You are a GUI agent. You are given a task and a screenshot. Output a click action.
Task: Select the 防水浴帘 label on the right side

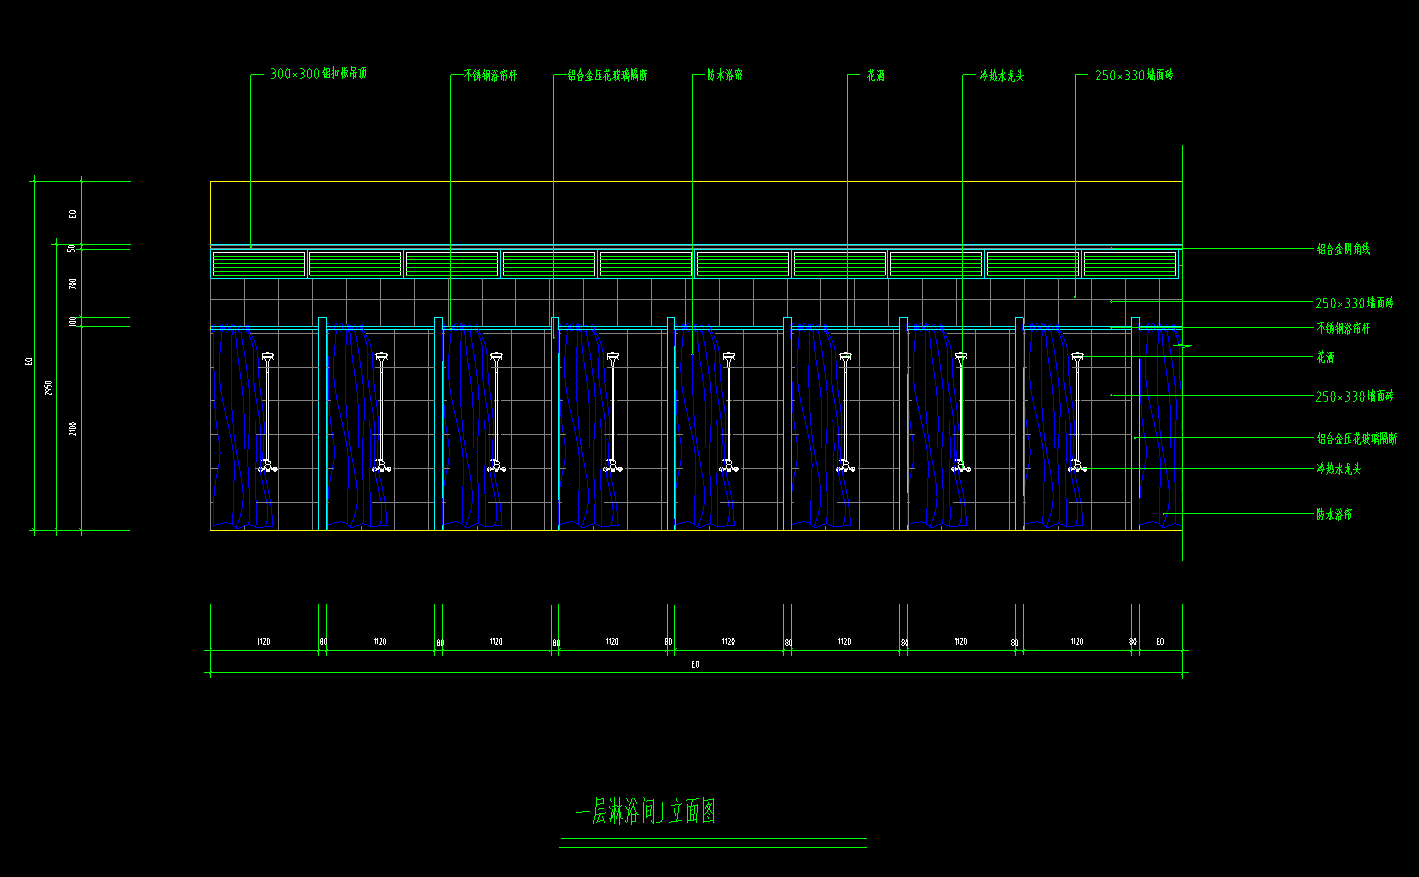point(1334,515)
